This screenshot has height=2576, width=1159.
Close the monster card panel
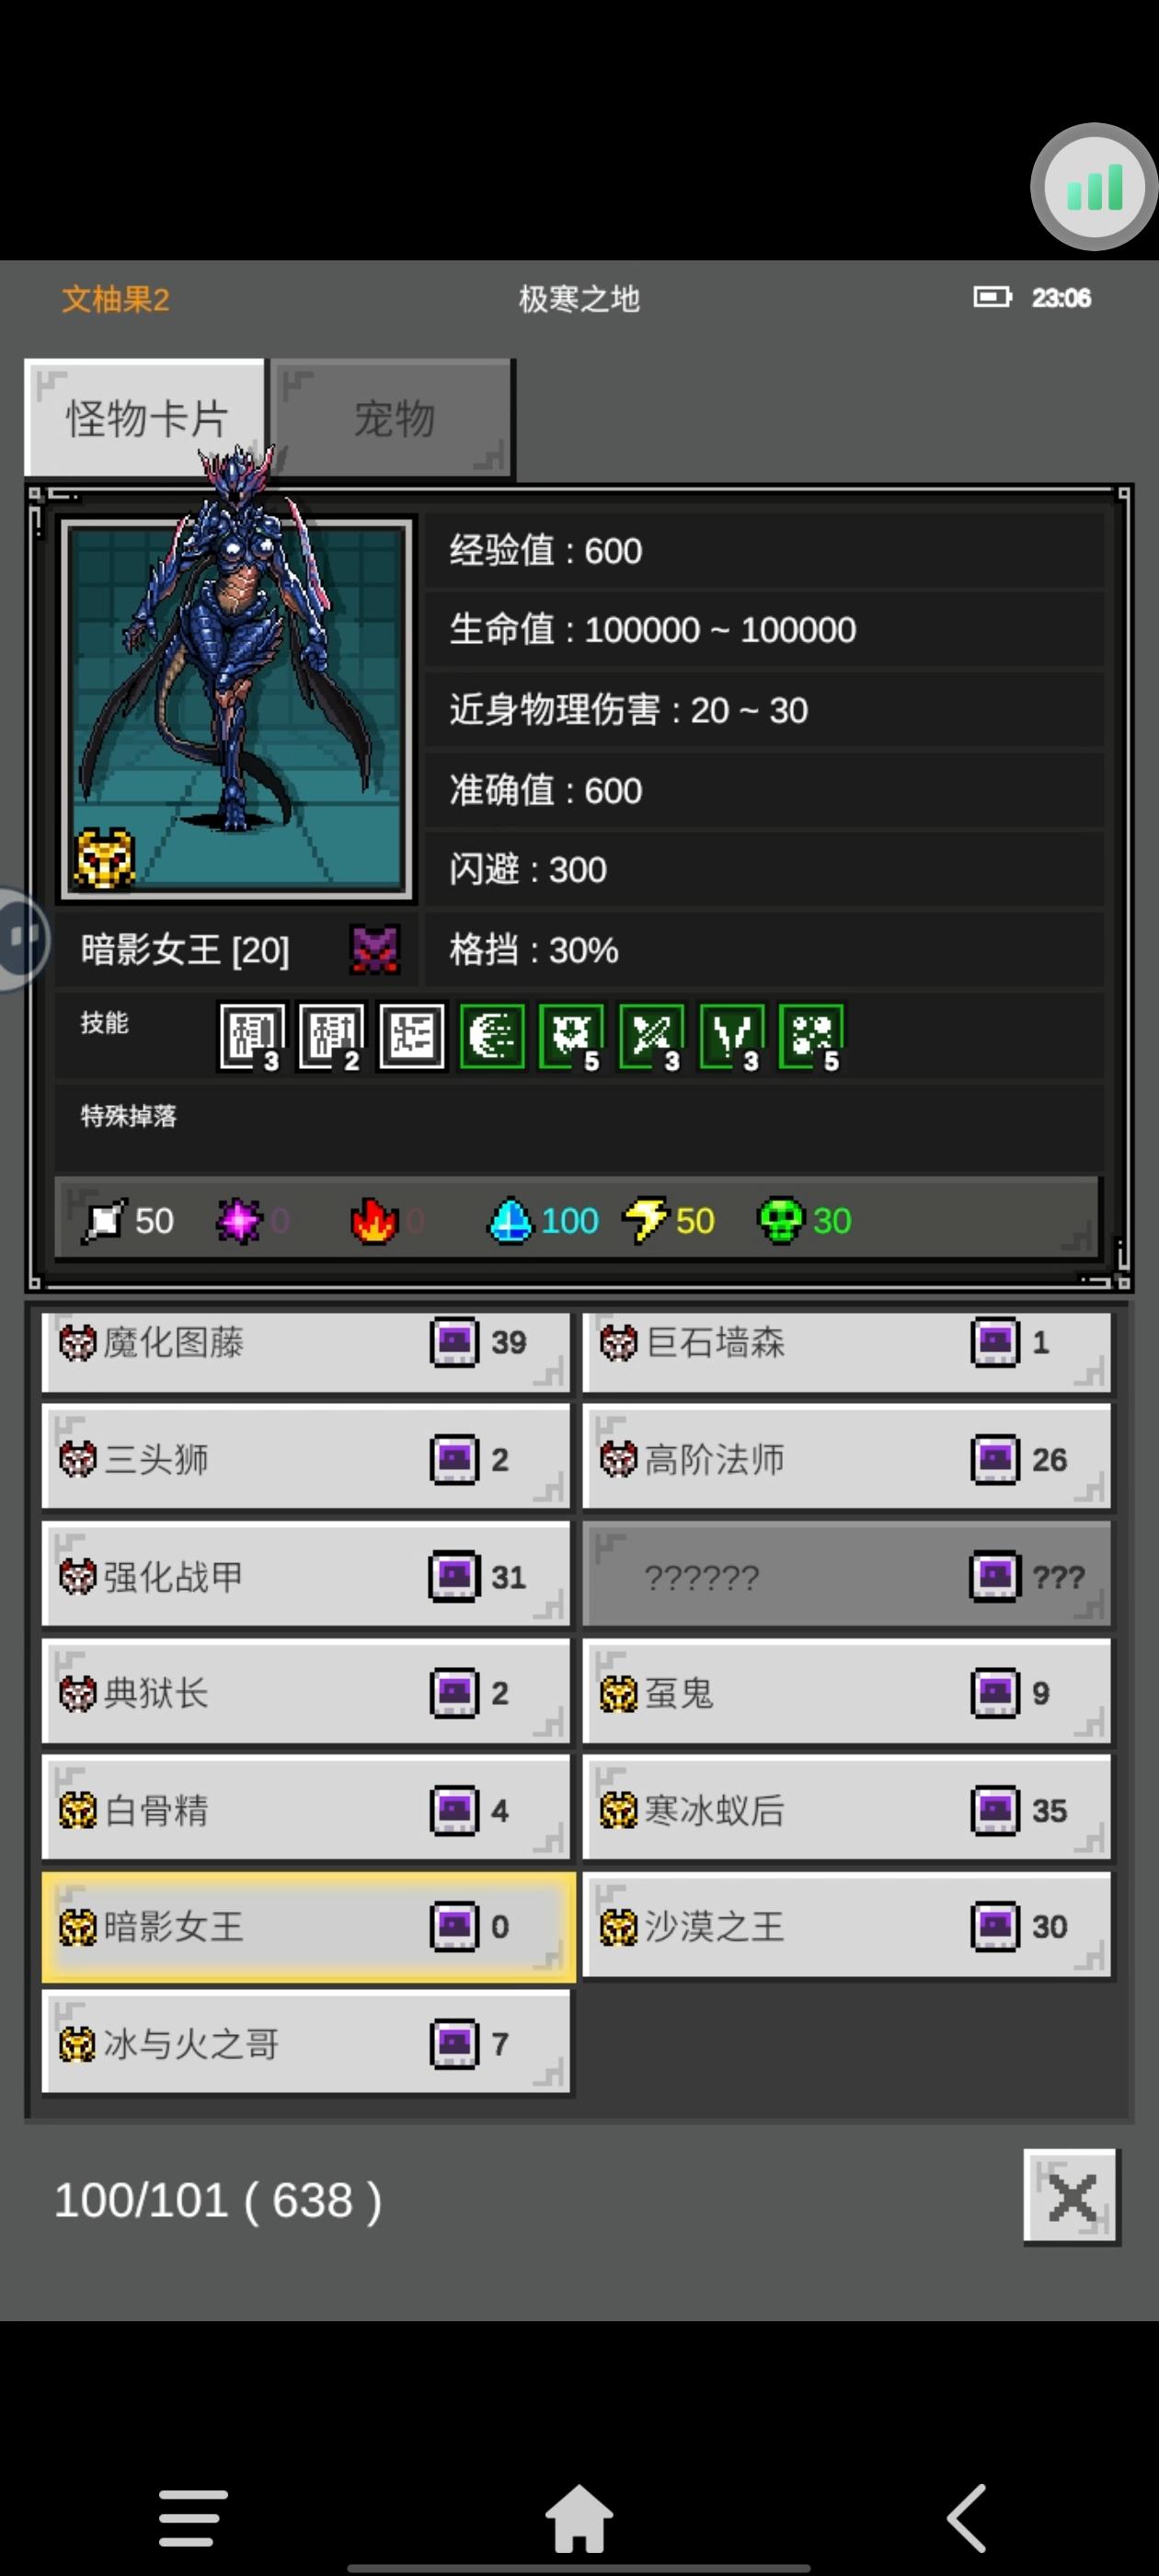coord(1071,2198)
